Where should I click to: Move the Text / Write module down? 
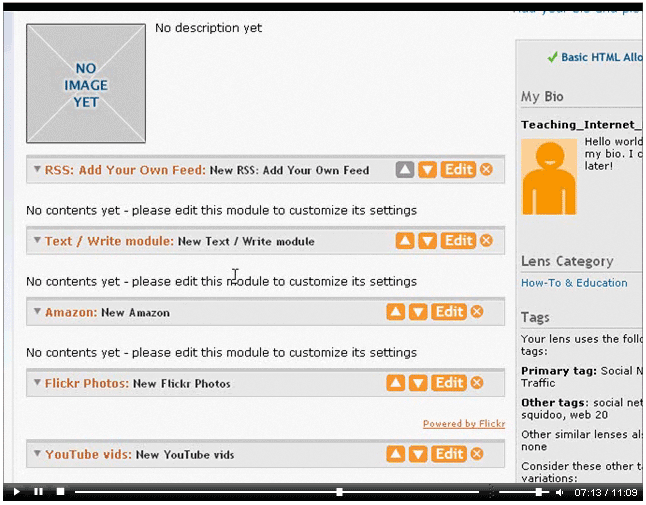(x=427, y=241)
